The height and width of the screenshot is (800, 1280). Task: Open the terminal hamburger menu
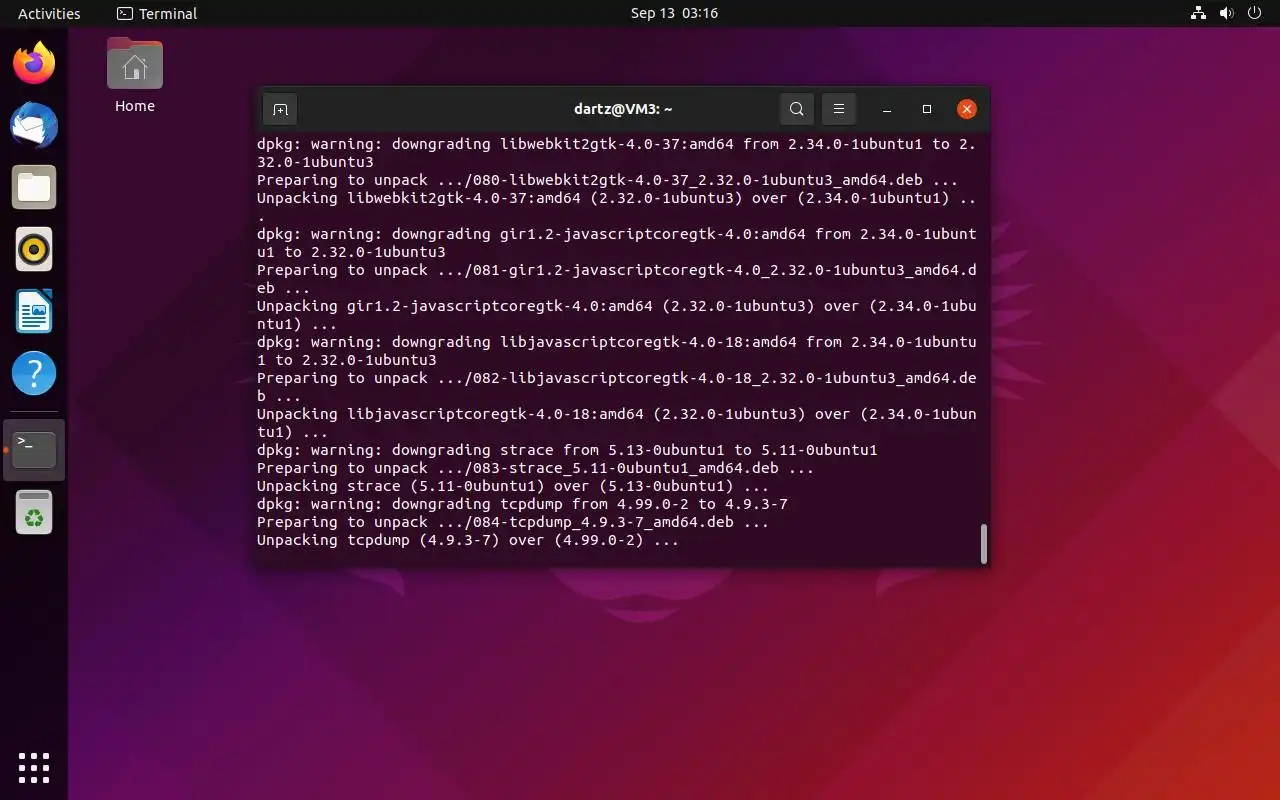839,109
